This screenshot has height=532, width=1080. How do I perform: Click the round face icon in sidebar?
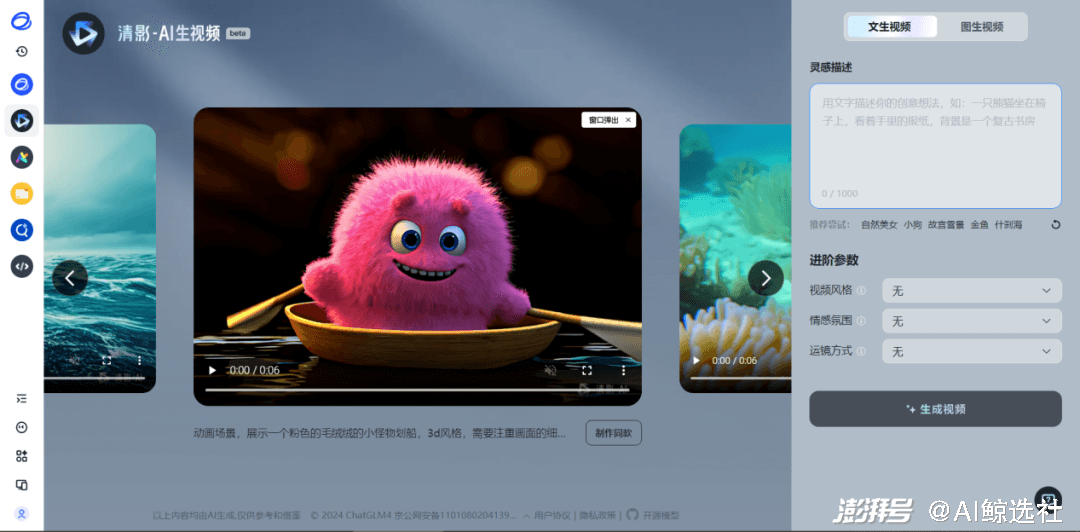pos(21,427)
